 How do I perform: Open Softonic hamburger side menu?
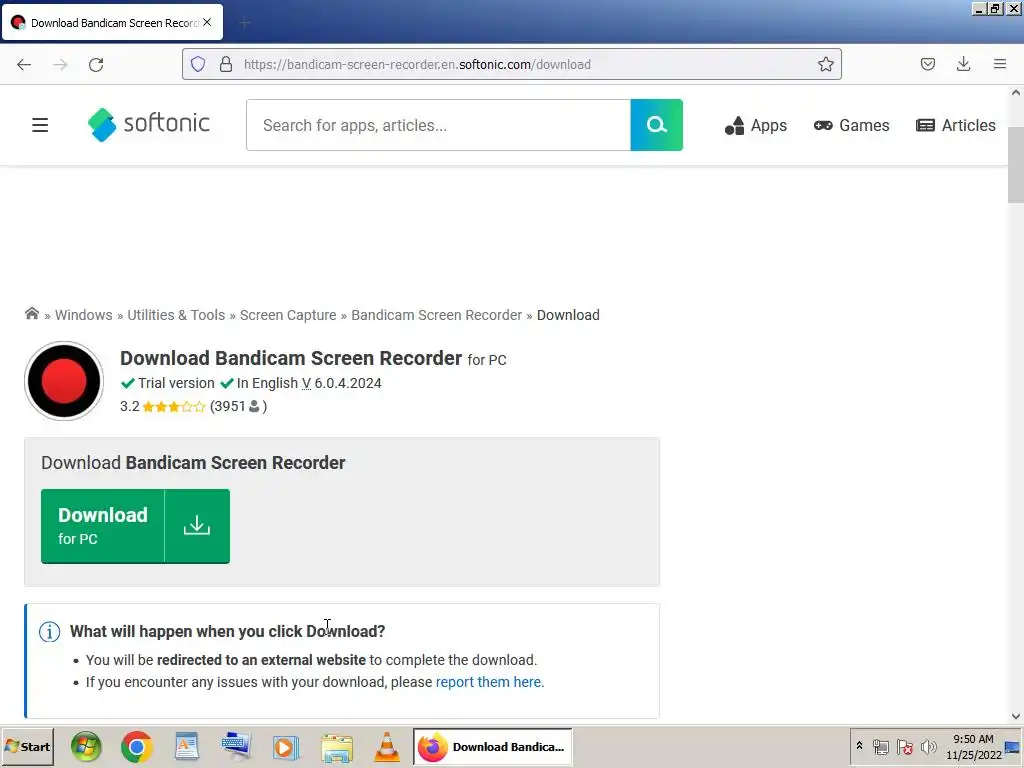[40, 125]
